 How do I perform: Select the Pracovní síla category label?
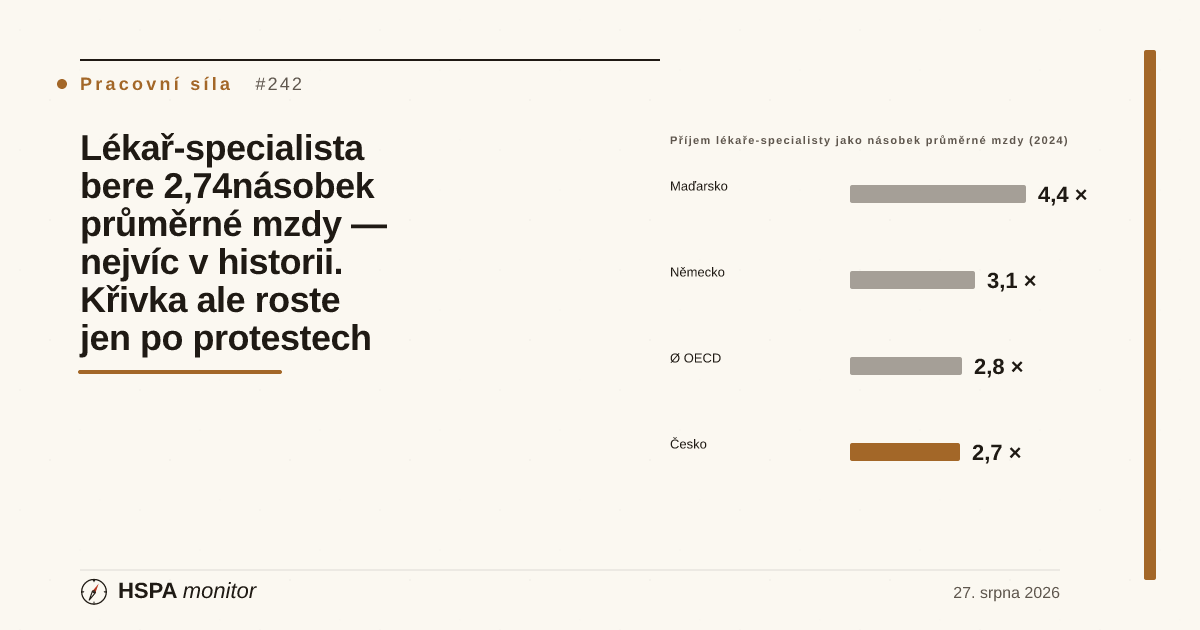click(x=156, y=84)
